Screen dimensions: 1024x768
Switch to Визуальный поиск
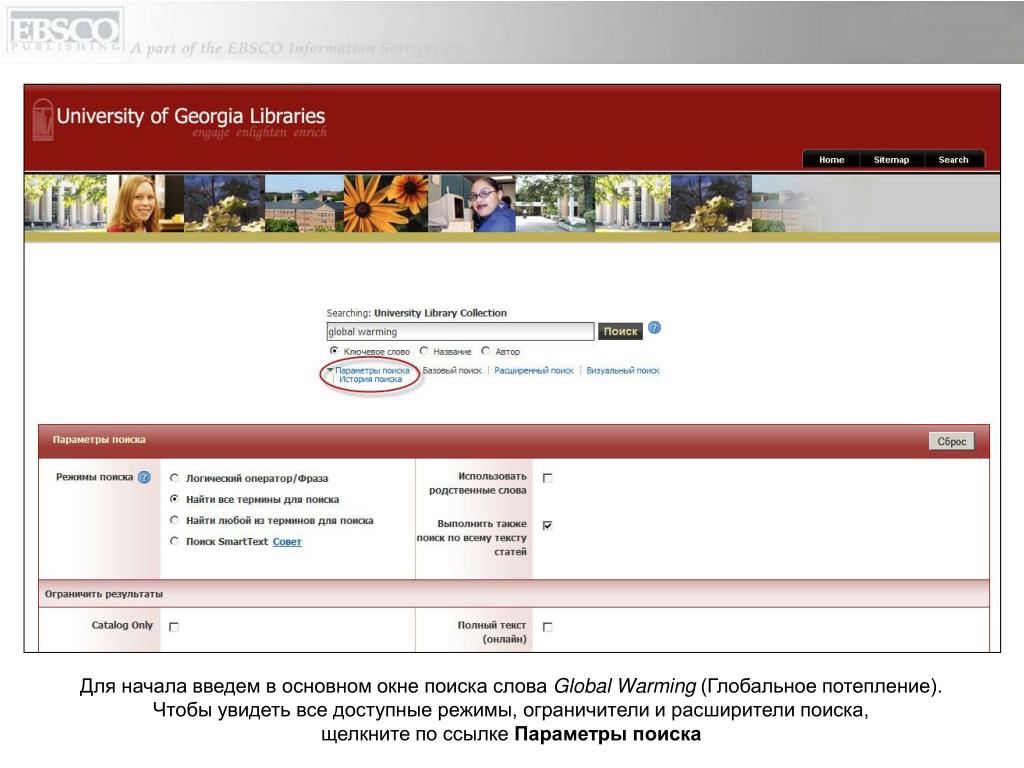(623, 370)
